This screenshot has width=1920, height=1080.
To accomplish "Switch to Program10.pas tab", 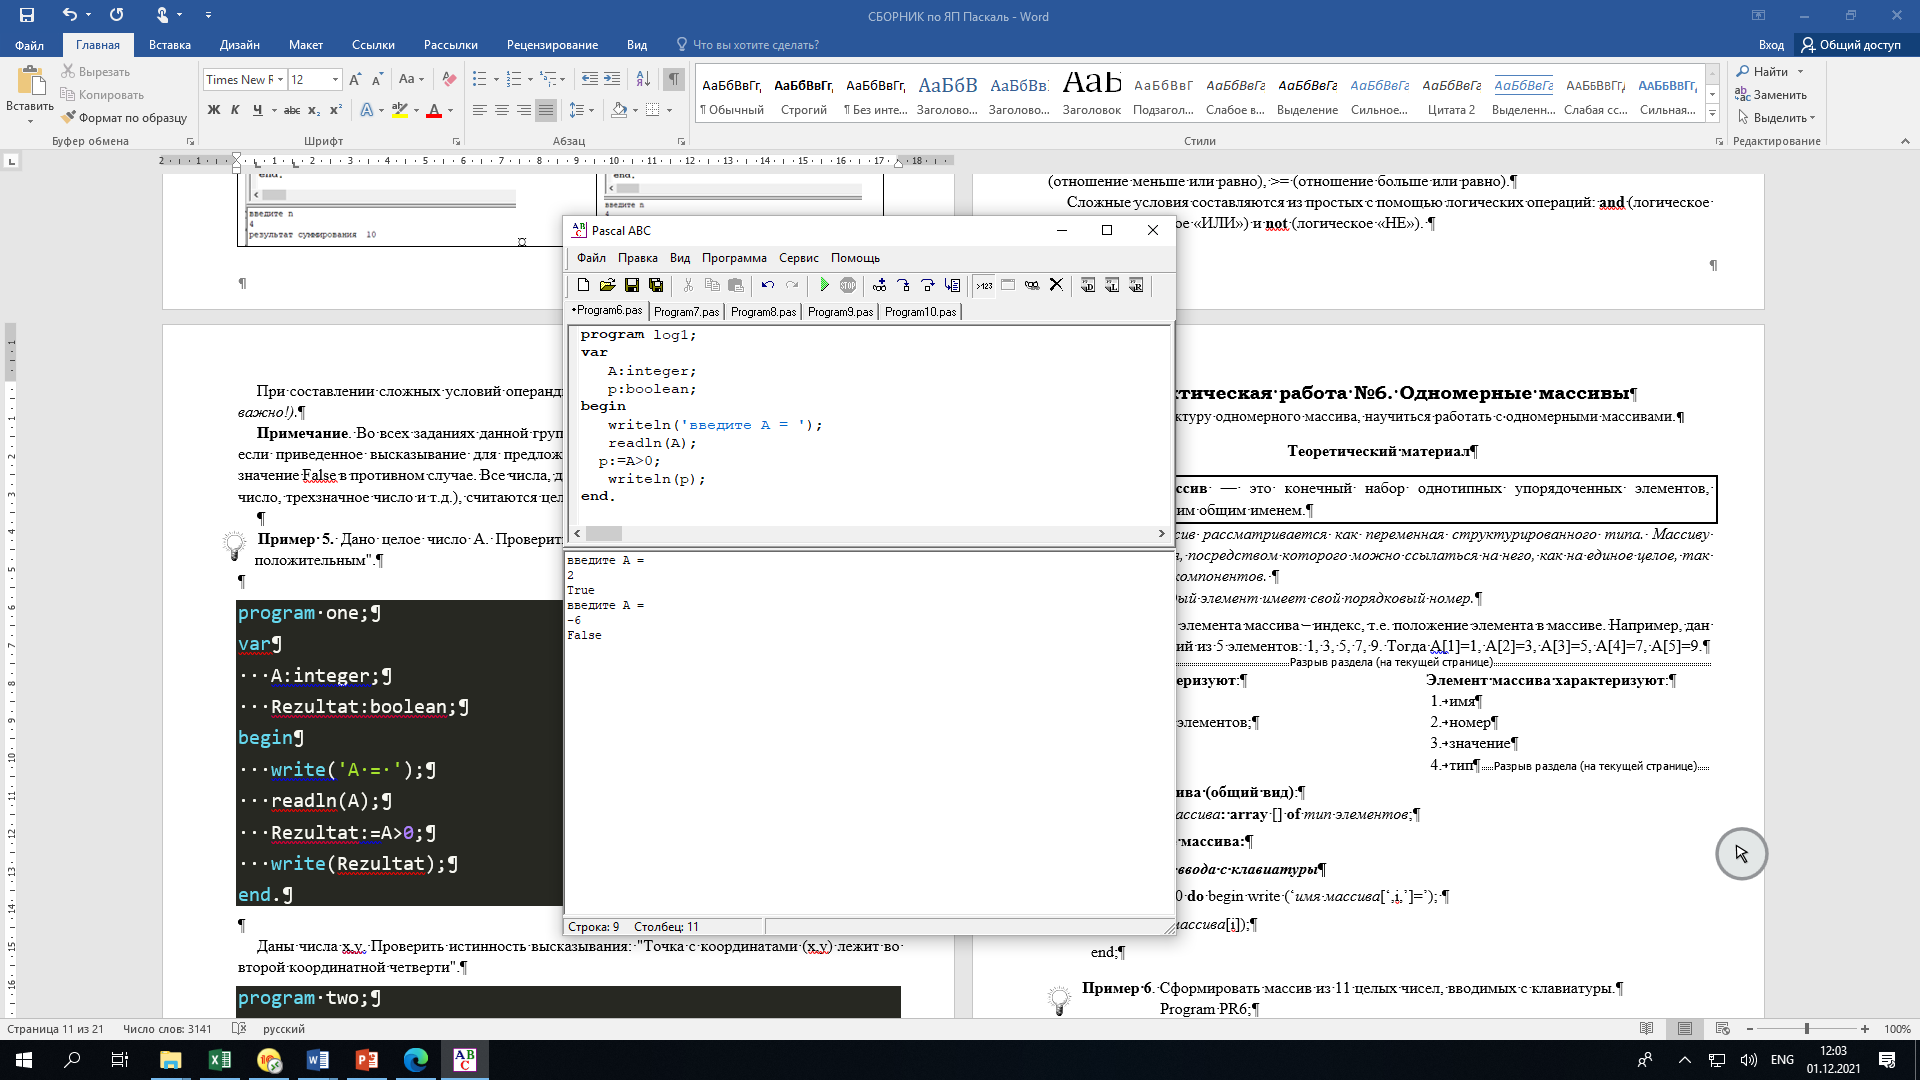I will click(x=920, y=312).
